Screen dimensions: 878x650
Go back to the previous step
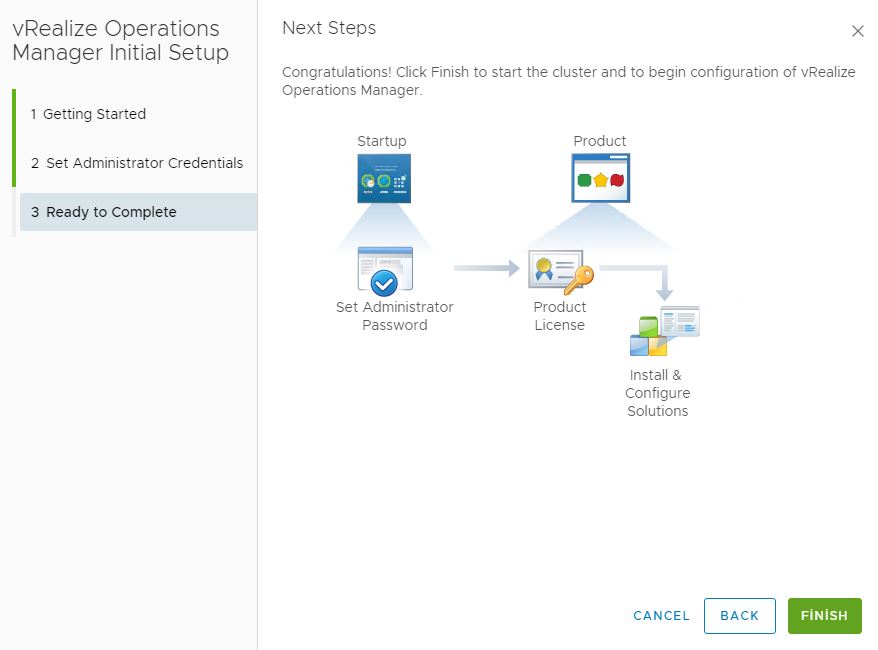tap(740, 616)
